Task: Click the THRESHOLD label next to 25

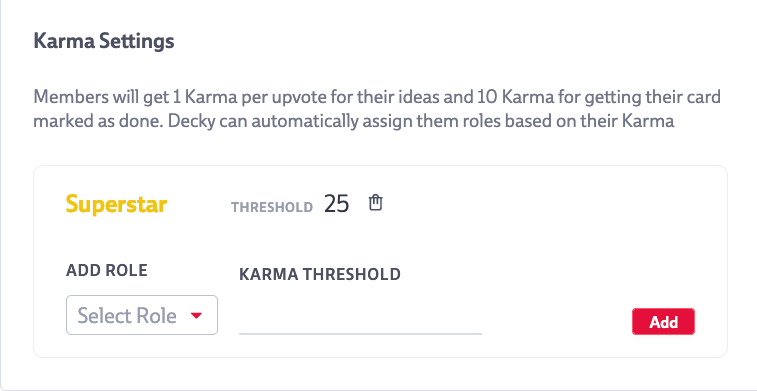Action: [272, 208]
